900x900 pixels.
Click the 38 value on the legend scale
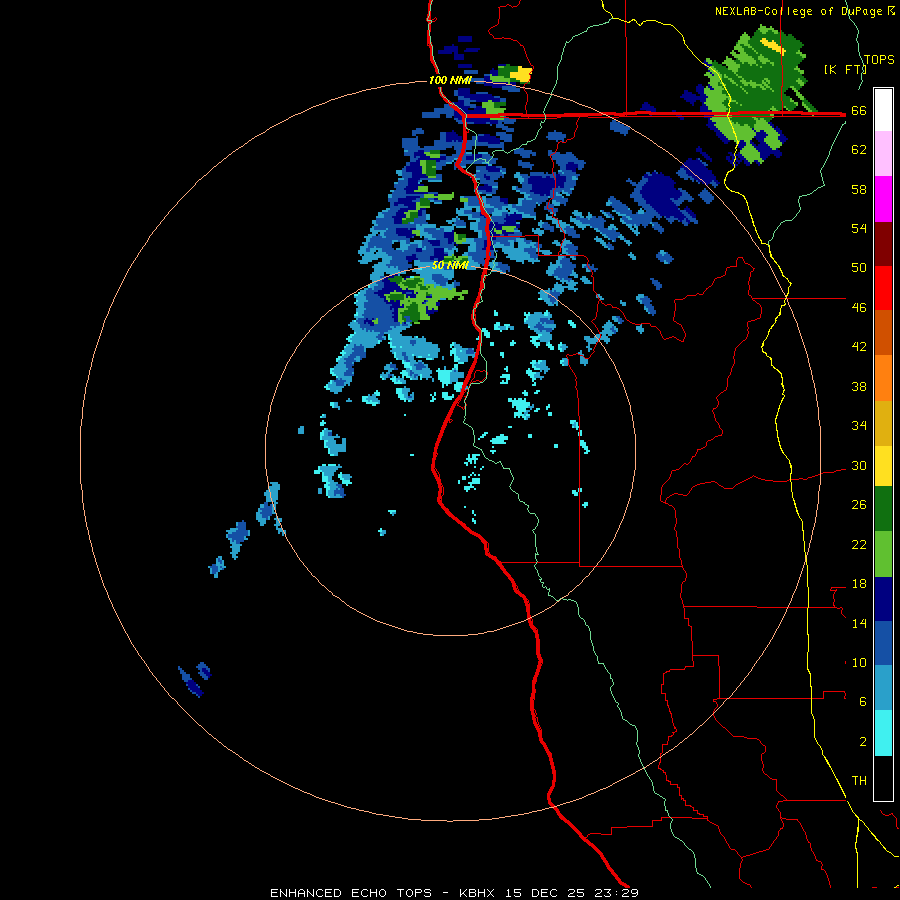pos(859,386)
